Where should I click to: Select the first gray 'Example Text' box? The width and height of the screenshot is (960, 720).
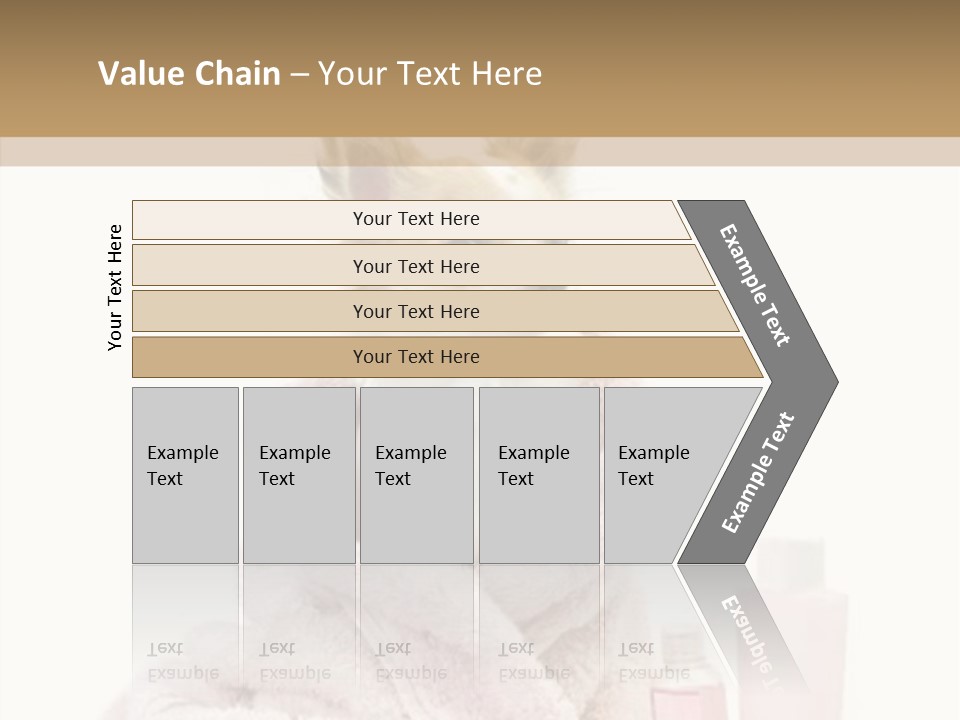pyautogui.click(x=186, y=475)
